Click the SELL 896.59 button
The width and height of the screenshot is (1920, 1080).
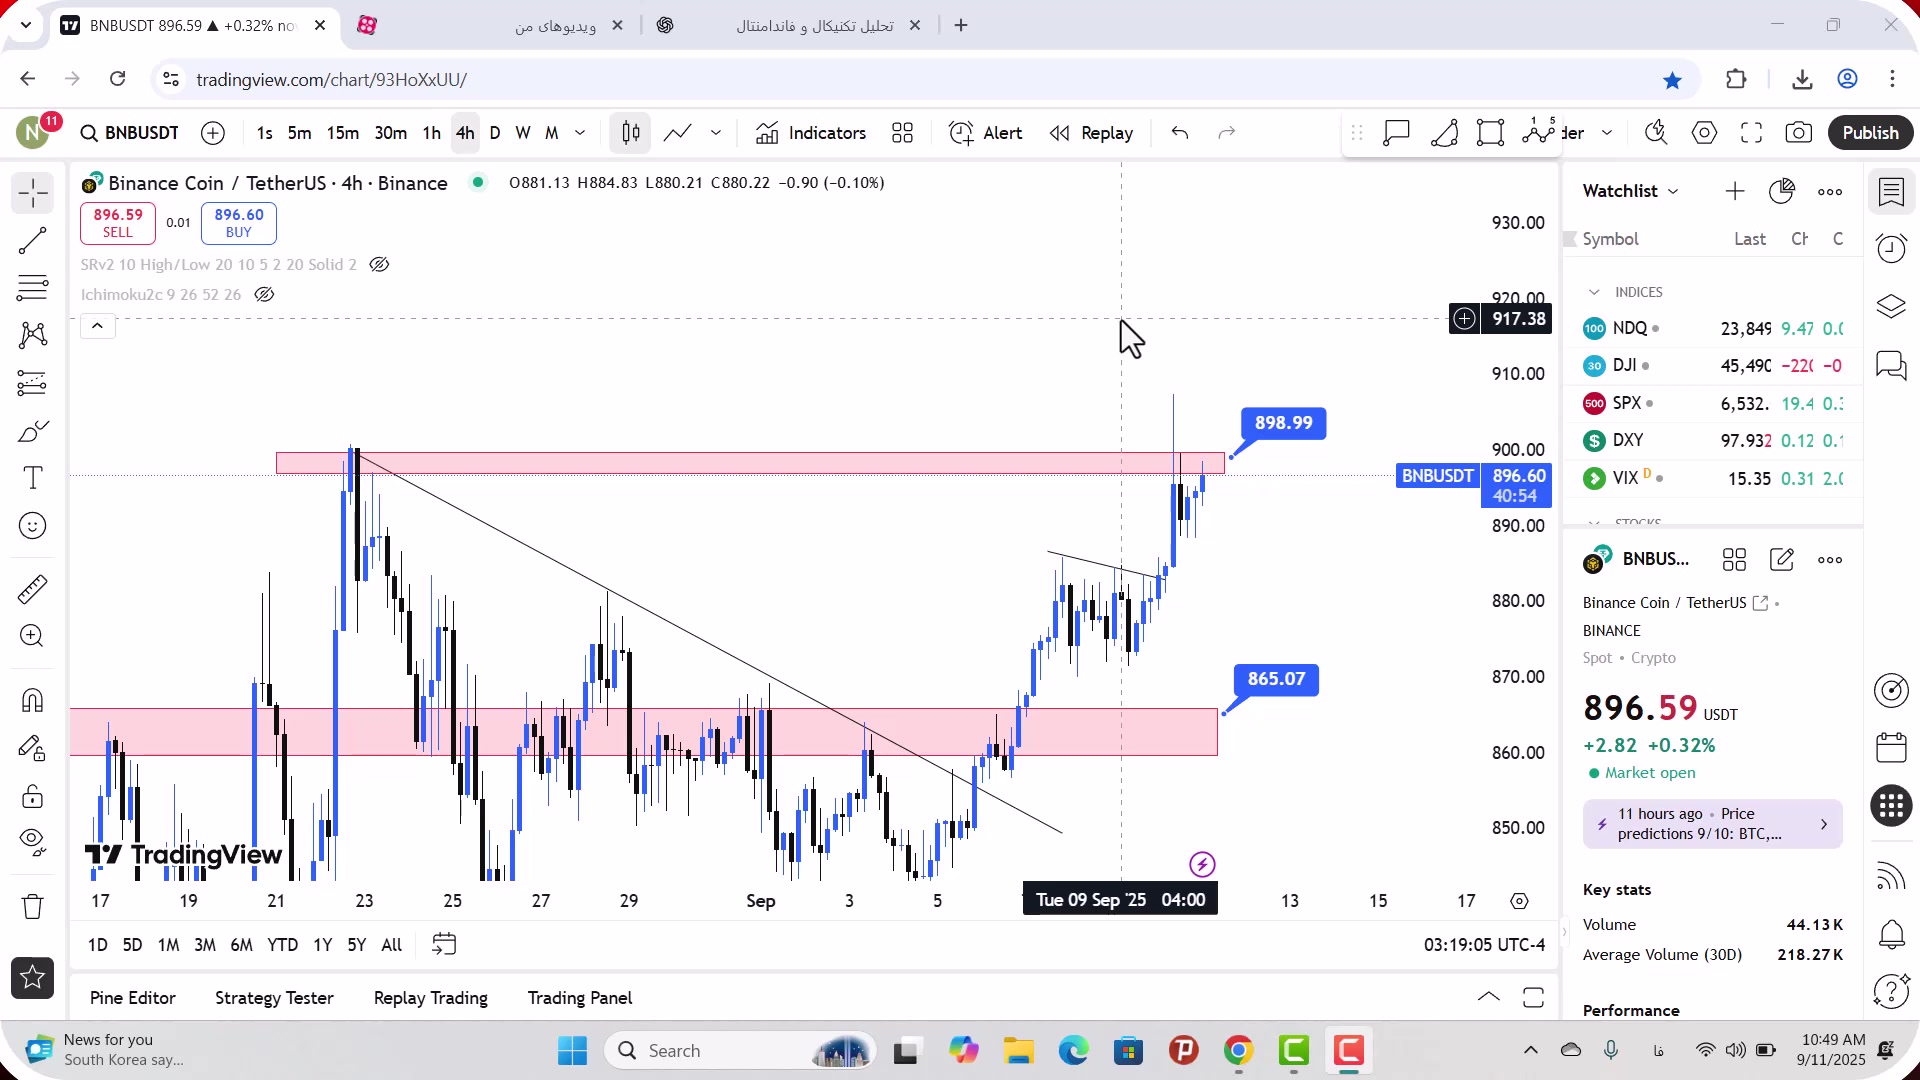point(118,223)
